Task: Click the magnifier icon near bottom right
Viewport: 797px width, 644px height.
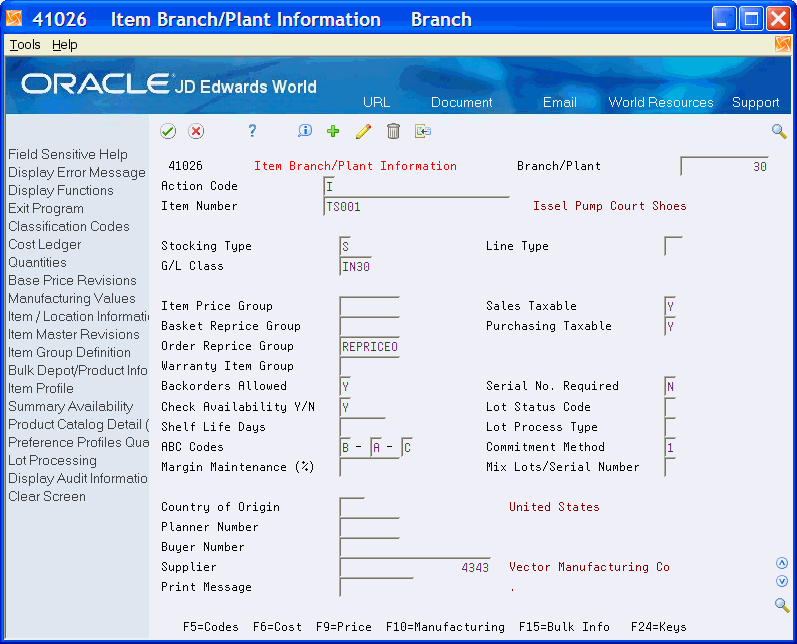Action: [782, 605]
